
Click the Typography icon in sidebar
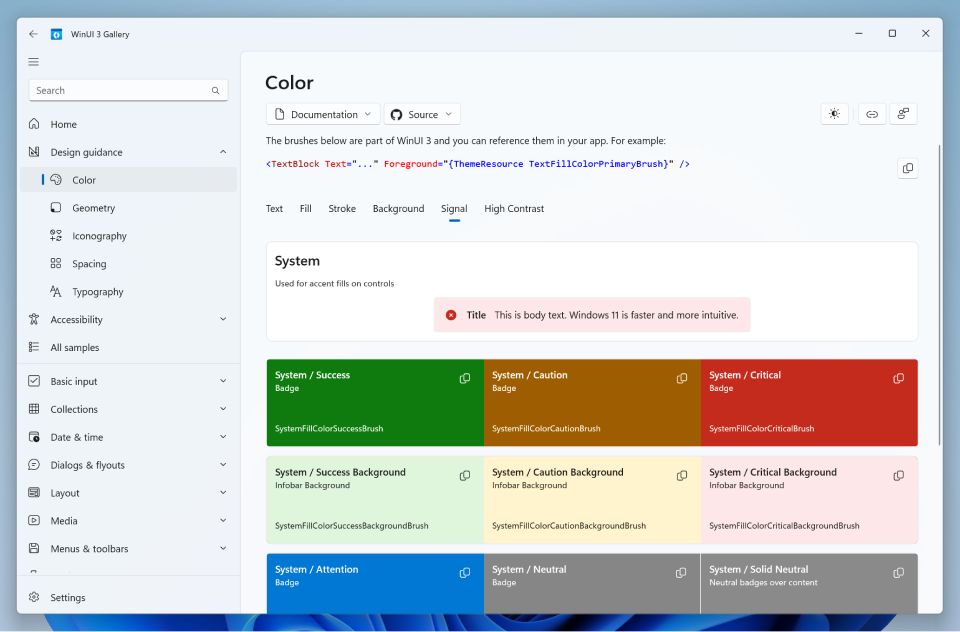[57, 291]
